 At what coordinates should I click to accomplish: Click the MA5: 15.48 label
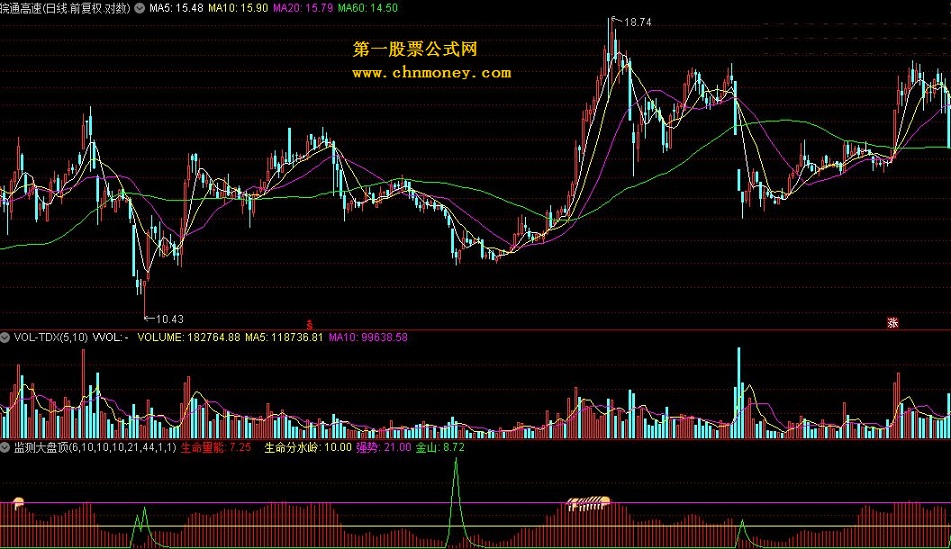176,8
